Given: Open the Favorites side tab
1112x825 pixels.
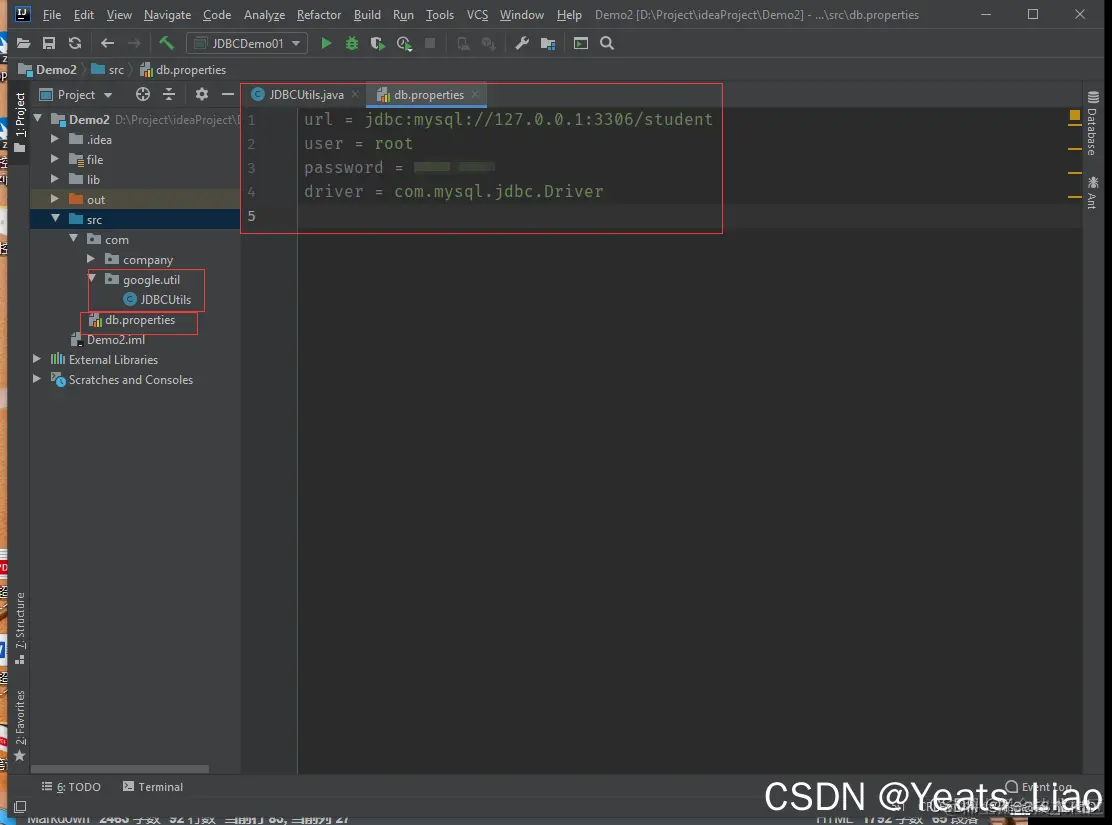Looking at the screenshot, I should pos(20,725).
